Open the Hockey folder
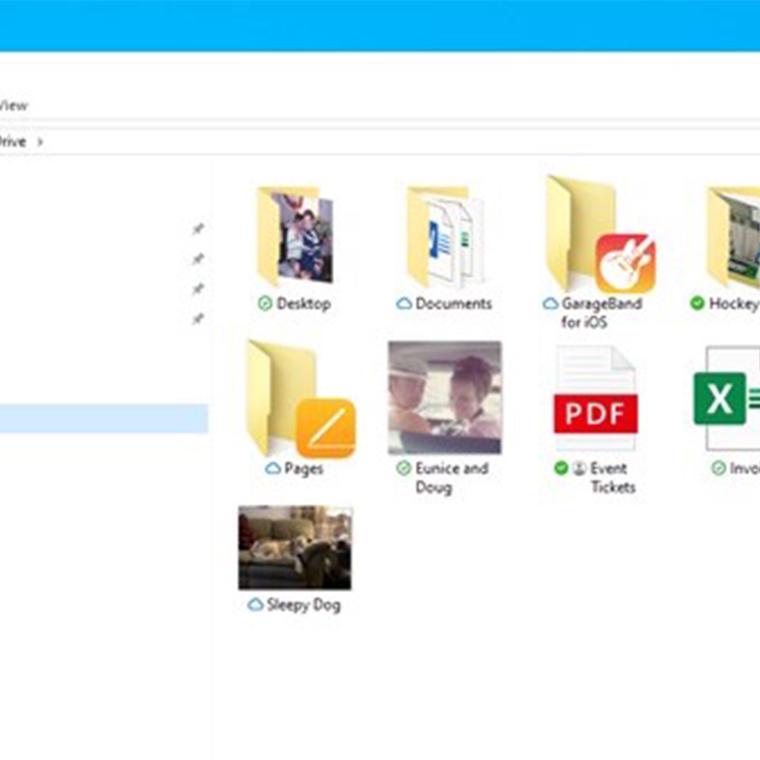760x760 pixels. [x=734, y=238]
